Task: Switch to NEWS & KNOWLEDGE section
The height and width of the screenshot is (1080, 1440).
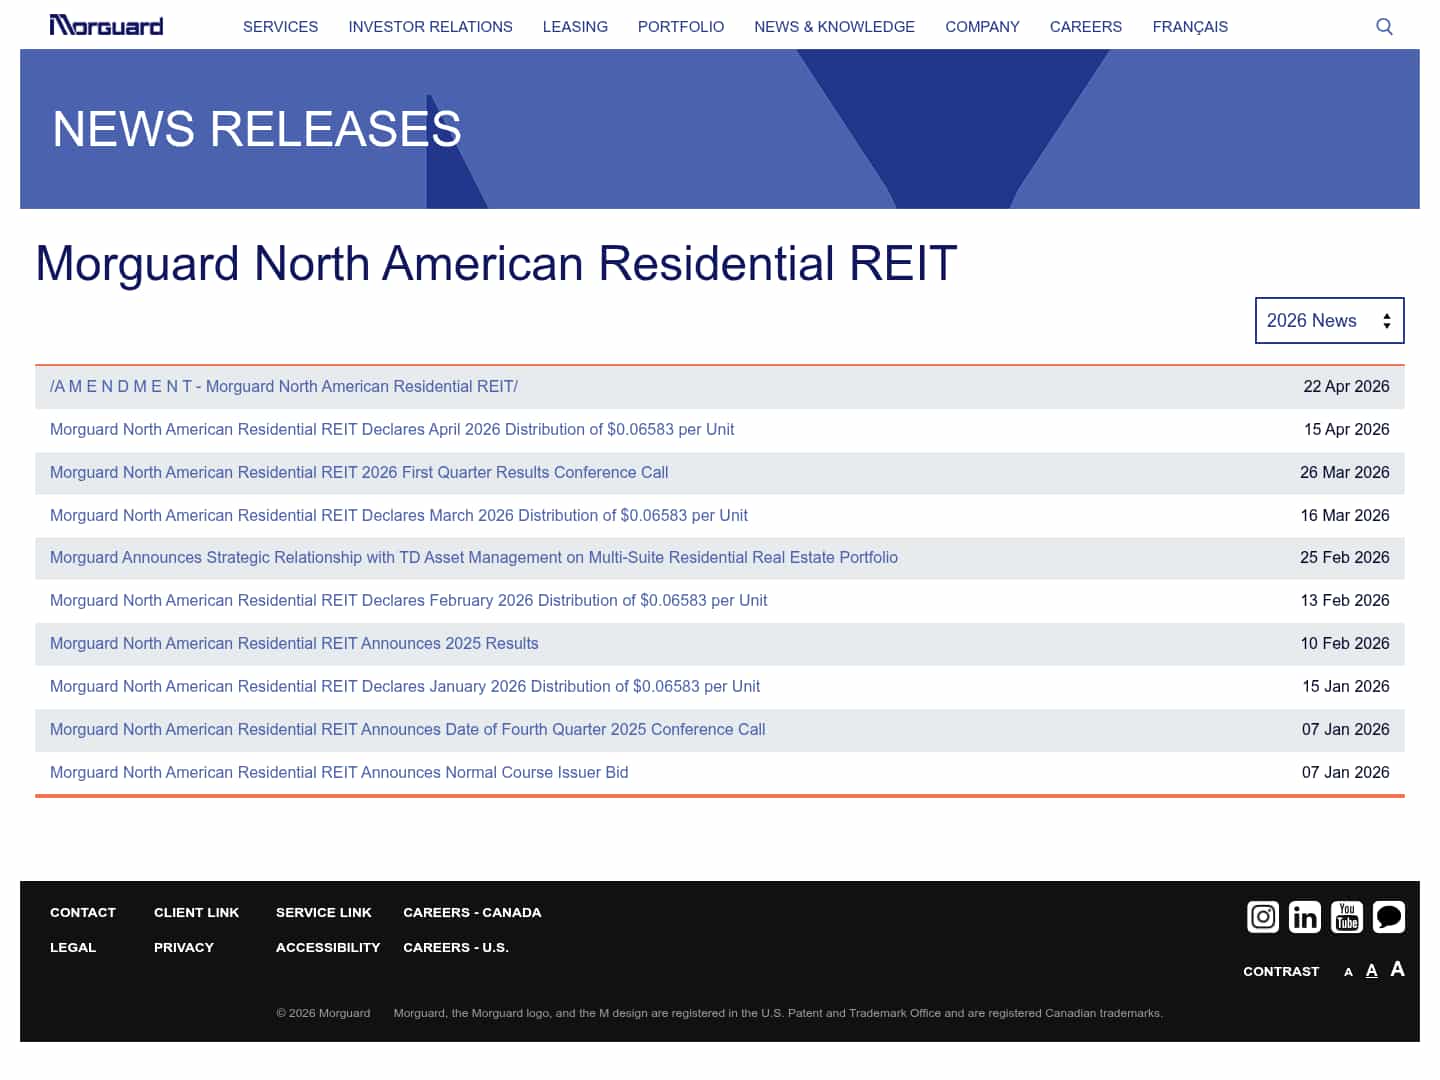Action: [x=834, y=27]
